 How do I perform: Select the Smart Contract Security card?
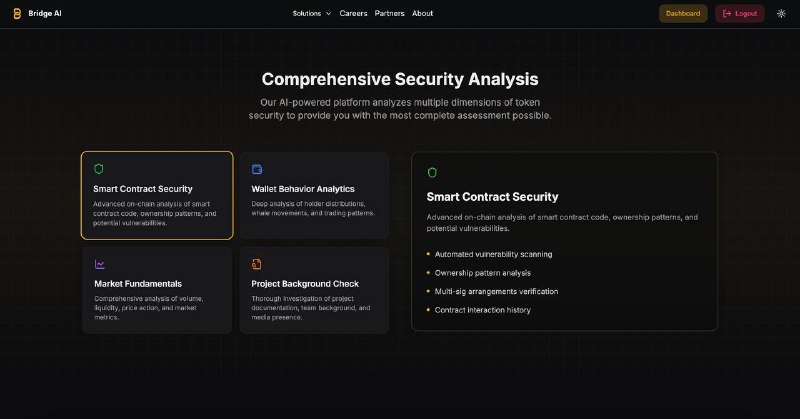click(157, 195)
